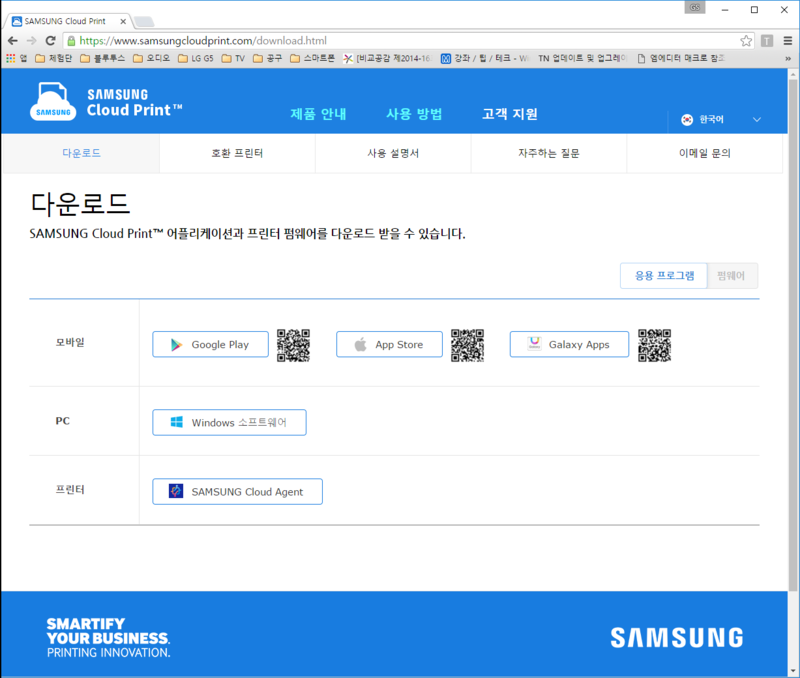Select the 다운로드 sub-tab
The height and width of the screenshot is (678, 800).
click(x=82, y=153)
